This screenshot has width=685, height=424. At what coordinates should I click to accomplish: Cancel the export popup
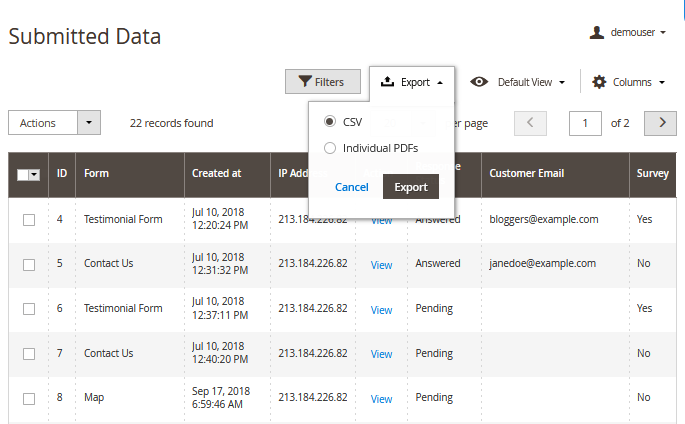coord(351,187)
